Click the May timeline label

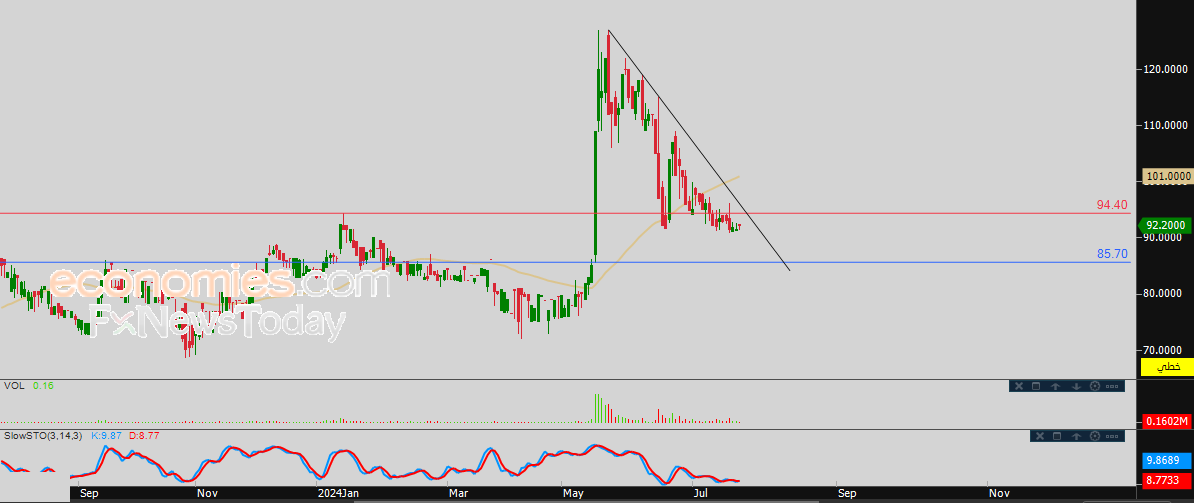coord(573,494)
